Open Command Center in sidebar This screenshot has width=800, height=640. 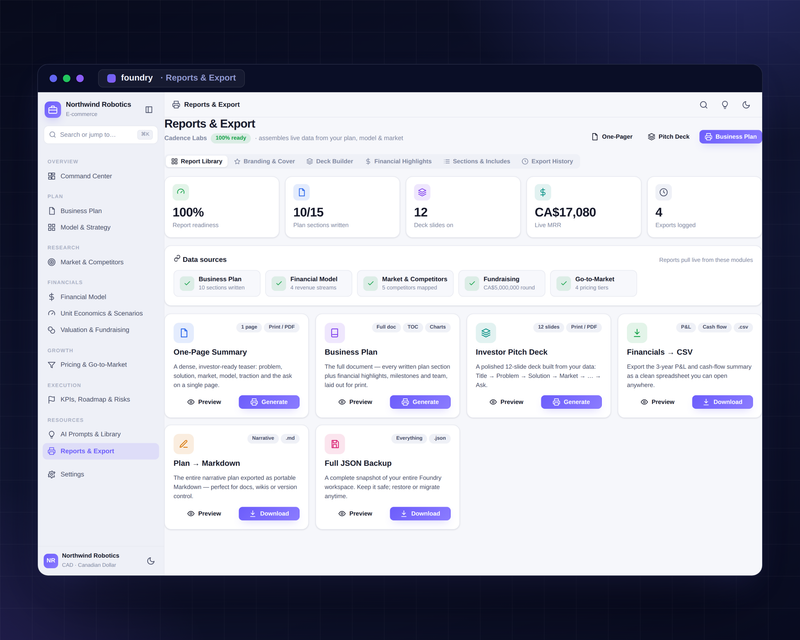[x=101, y=176]
